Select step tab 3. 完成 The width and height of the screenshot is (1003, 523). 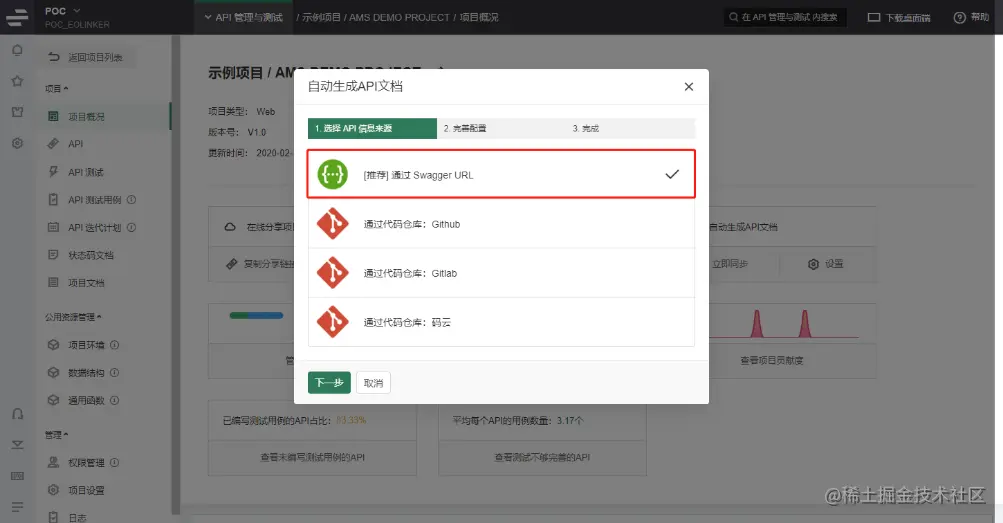pyautogui.click(x=631, y=129)
